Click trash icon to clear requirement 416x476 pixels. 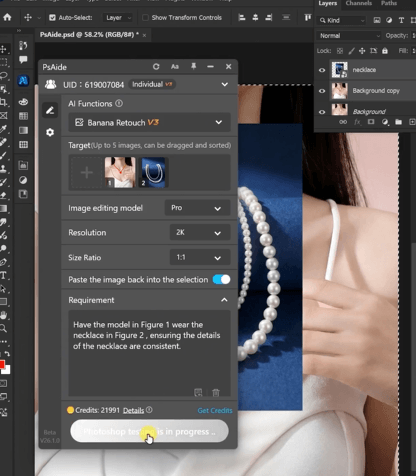(x=216, y=393)
